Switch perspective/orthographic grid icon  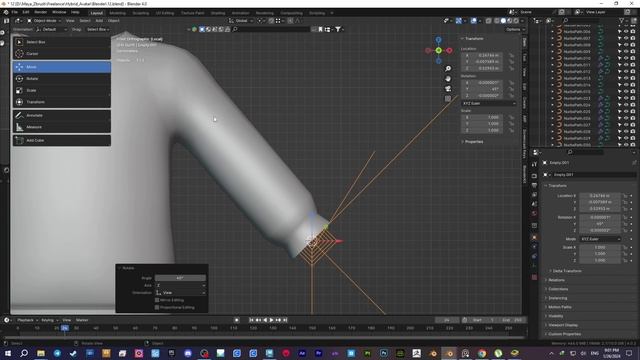448,98
